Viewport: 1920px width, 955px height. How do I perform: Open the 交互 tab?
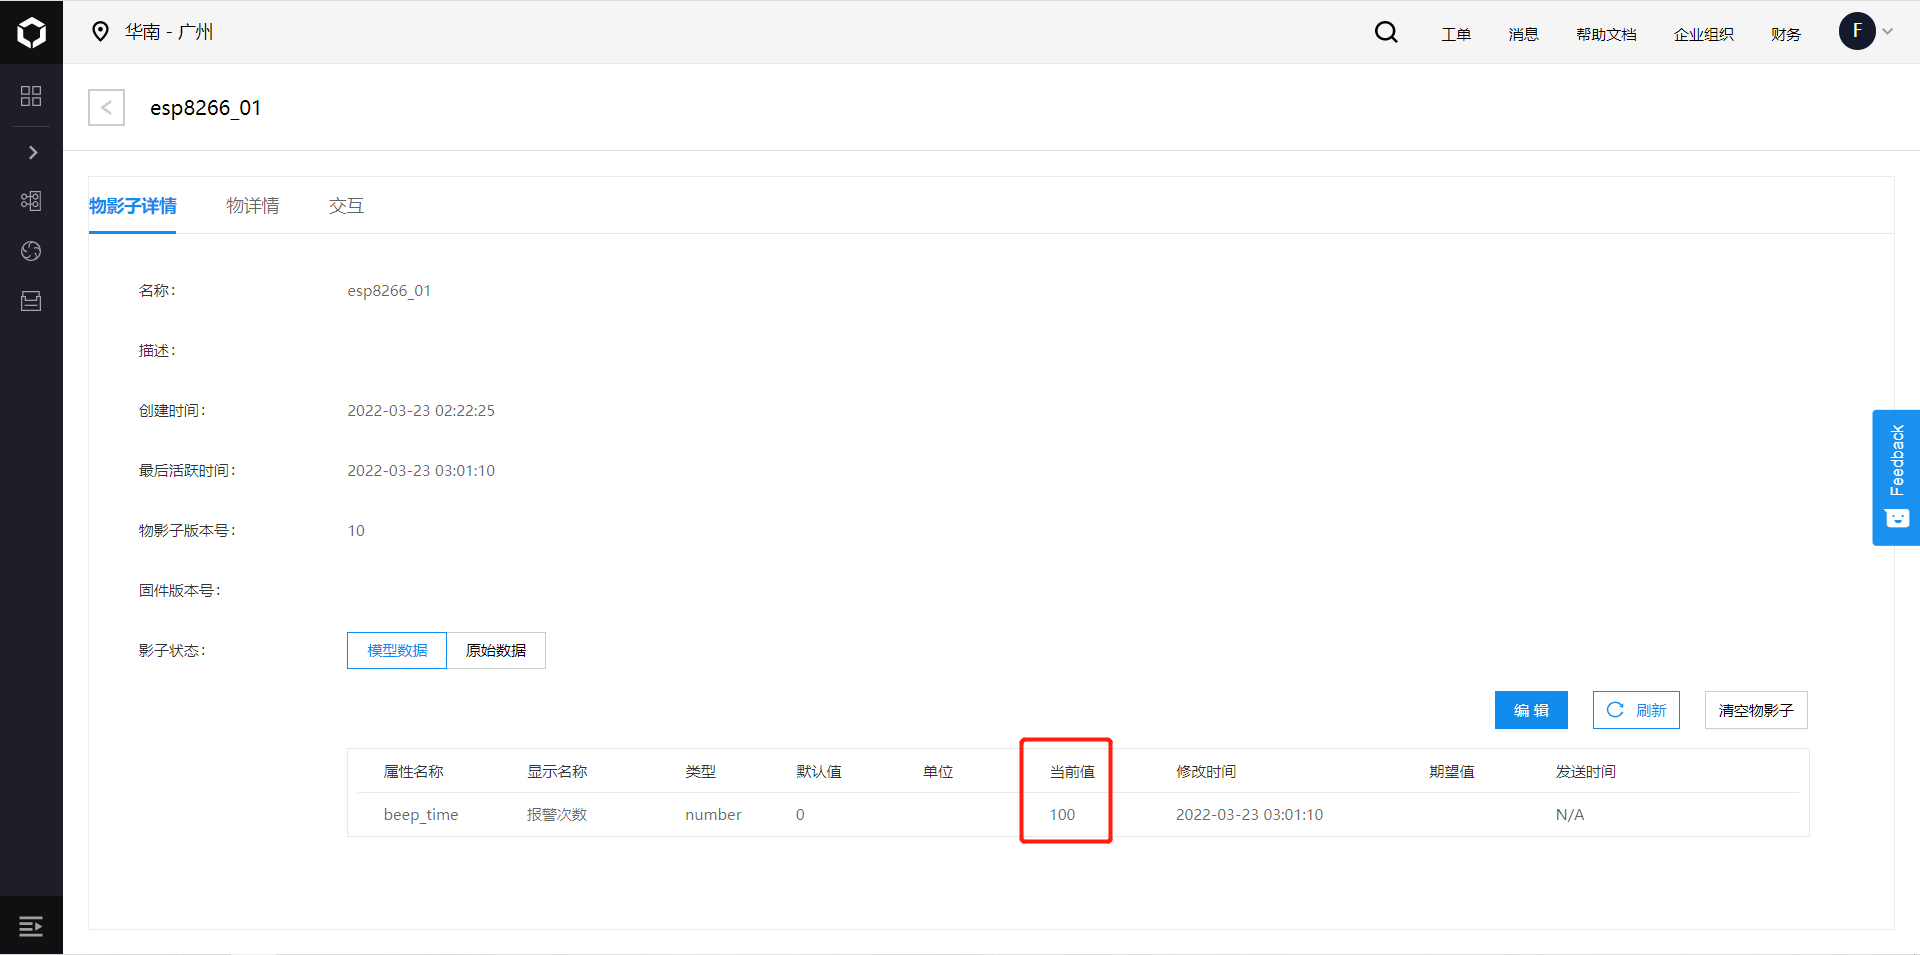pos(346,206)
